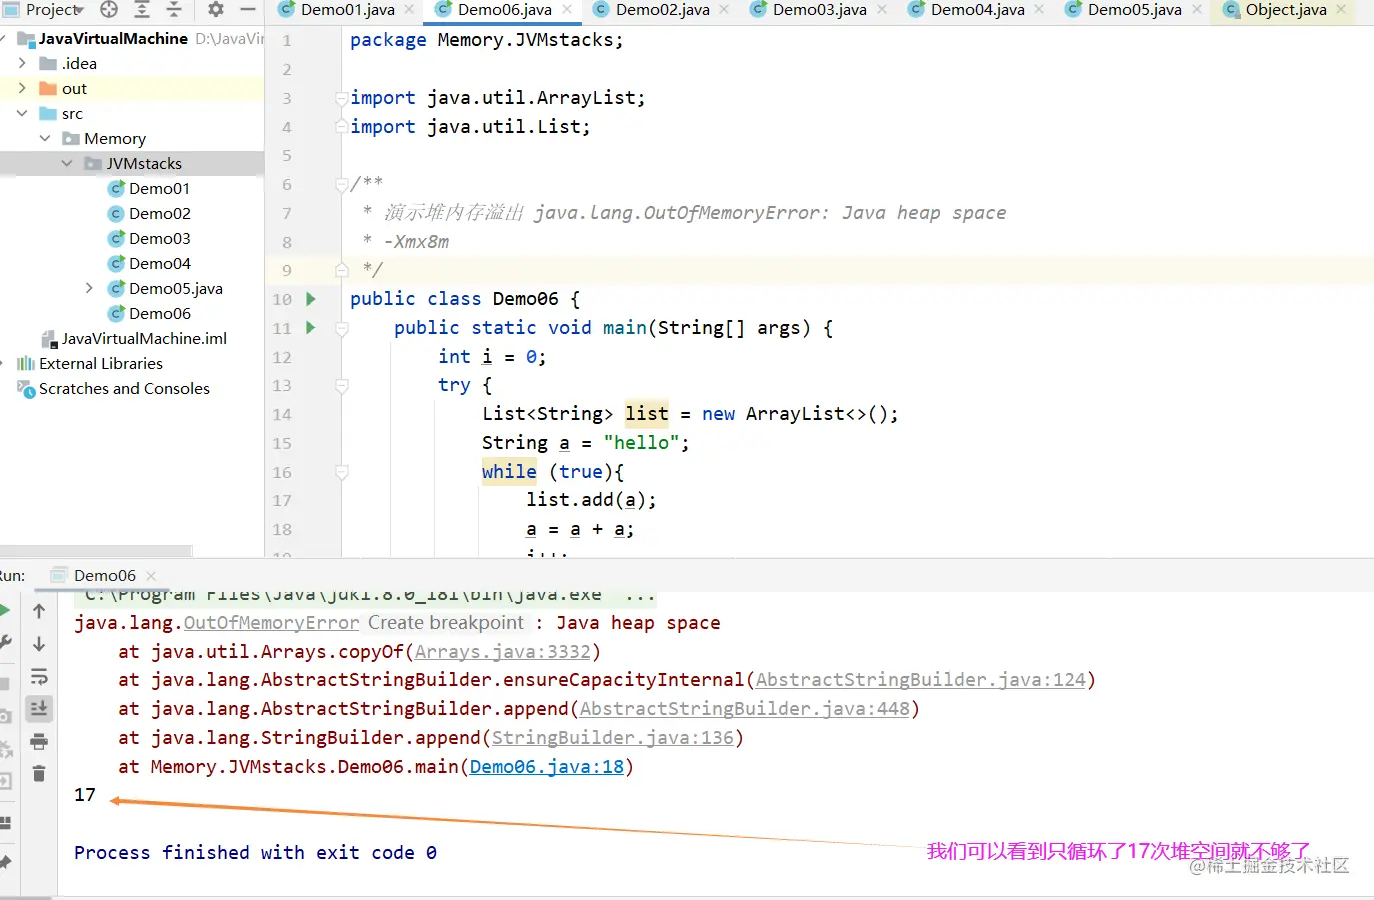
Task: Close the Demo02.java editor tab
Action: pyautogui.click(x=724, y=9)
